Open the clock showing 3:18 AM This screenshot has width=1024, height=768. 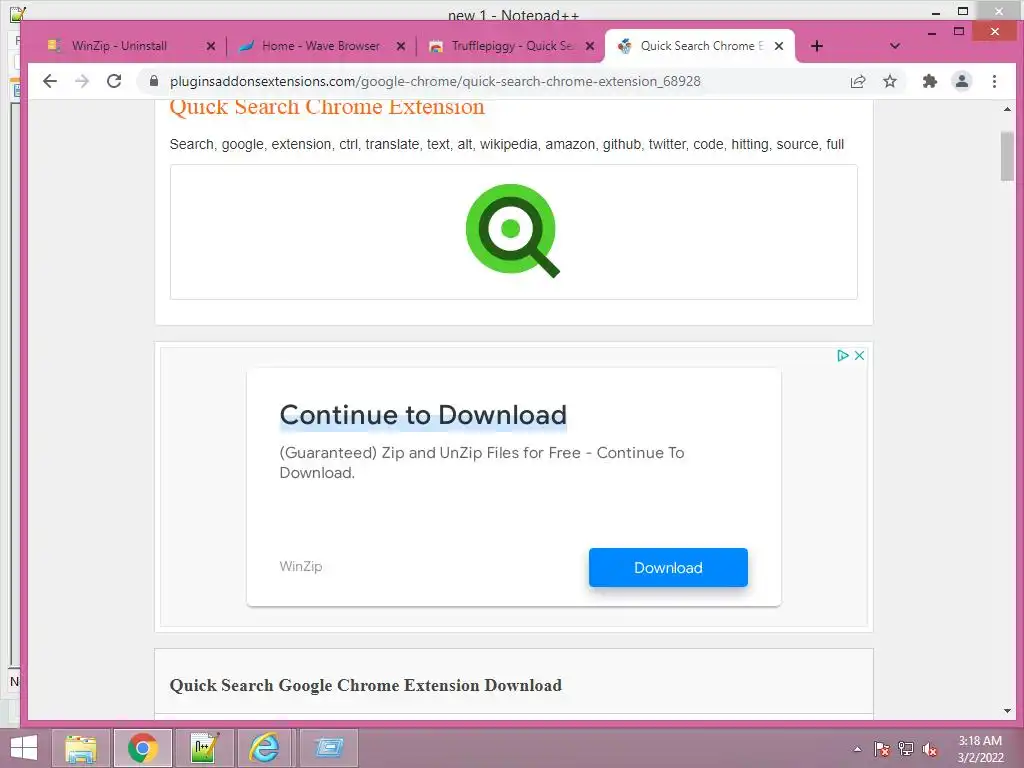coord(980,749)
